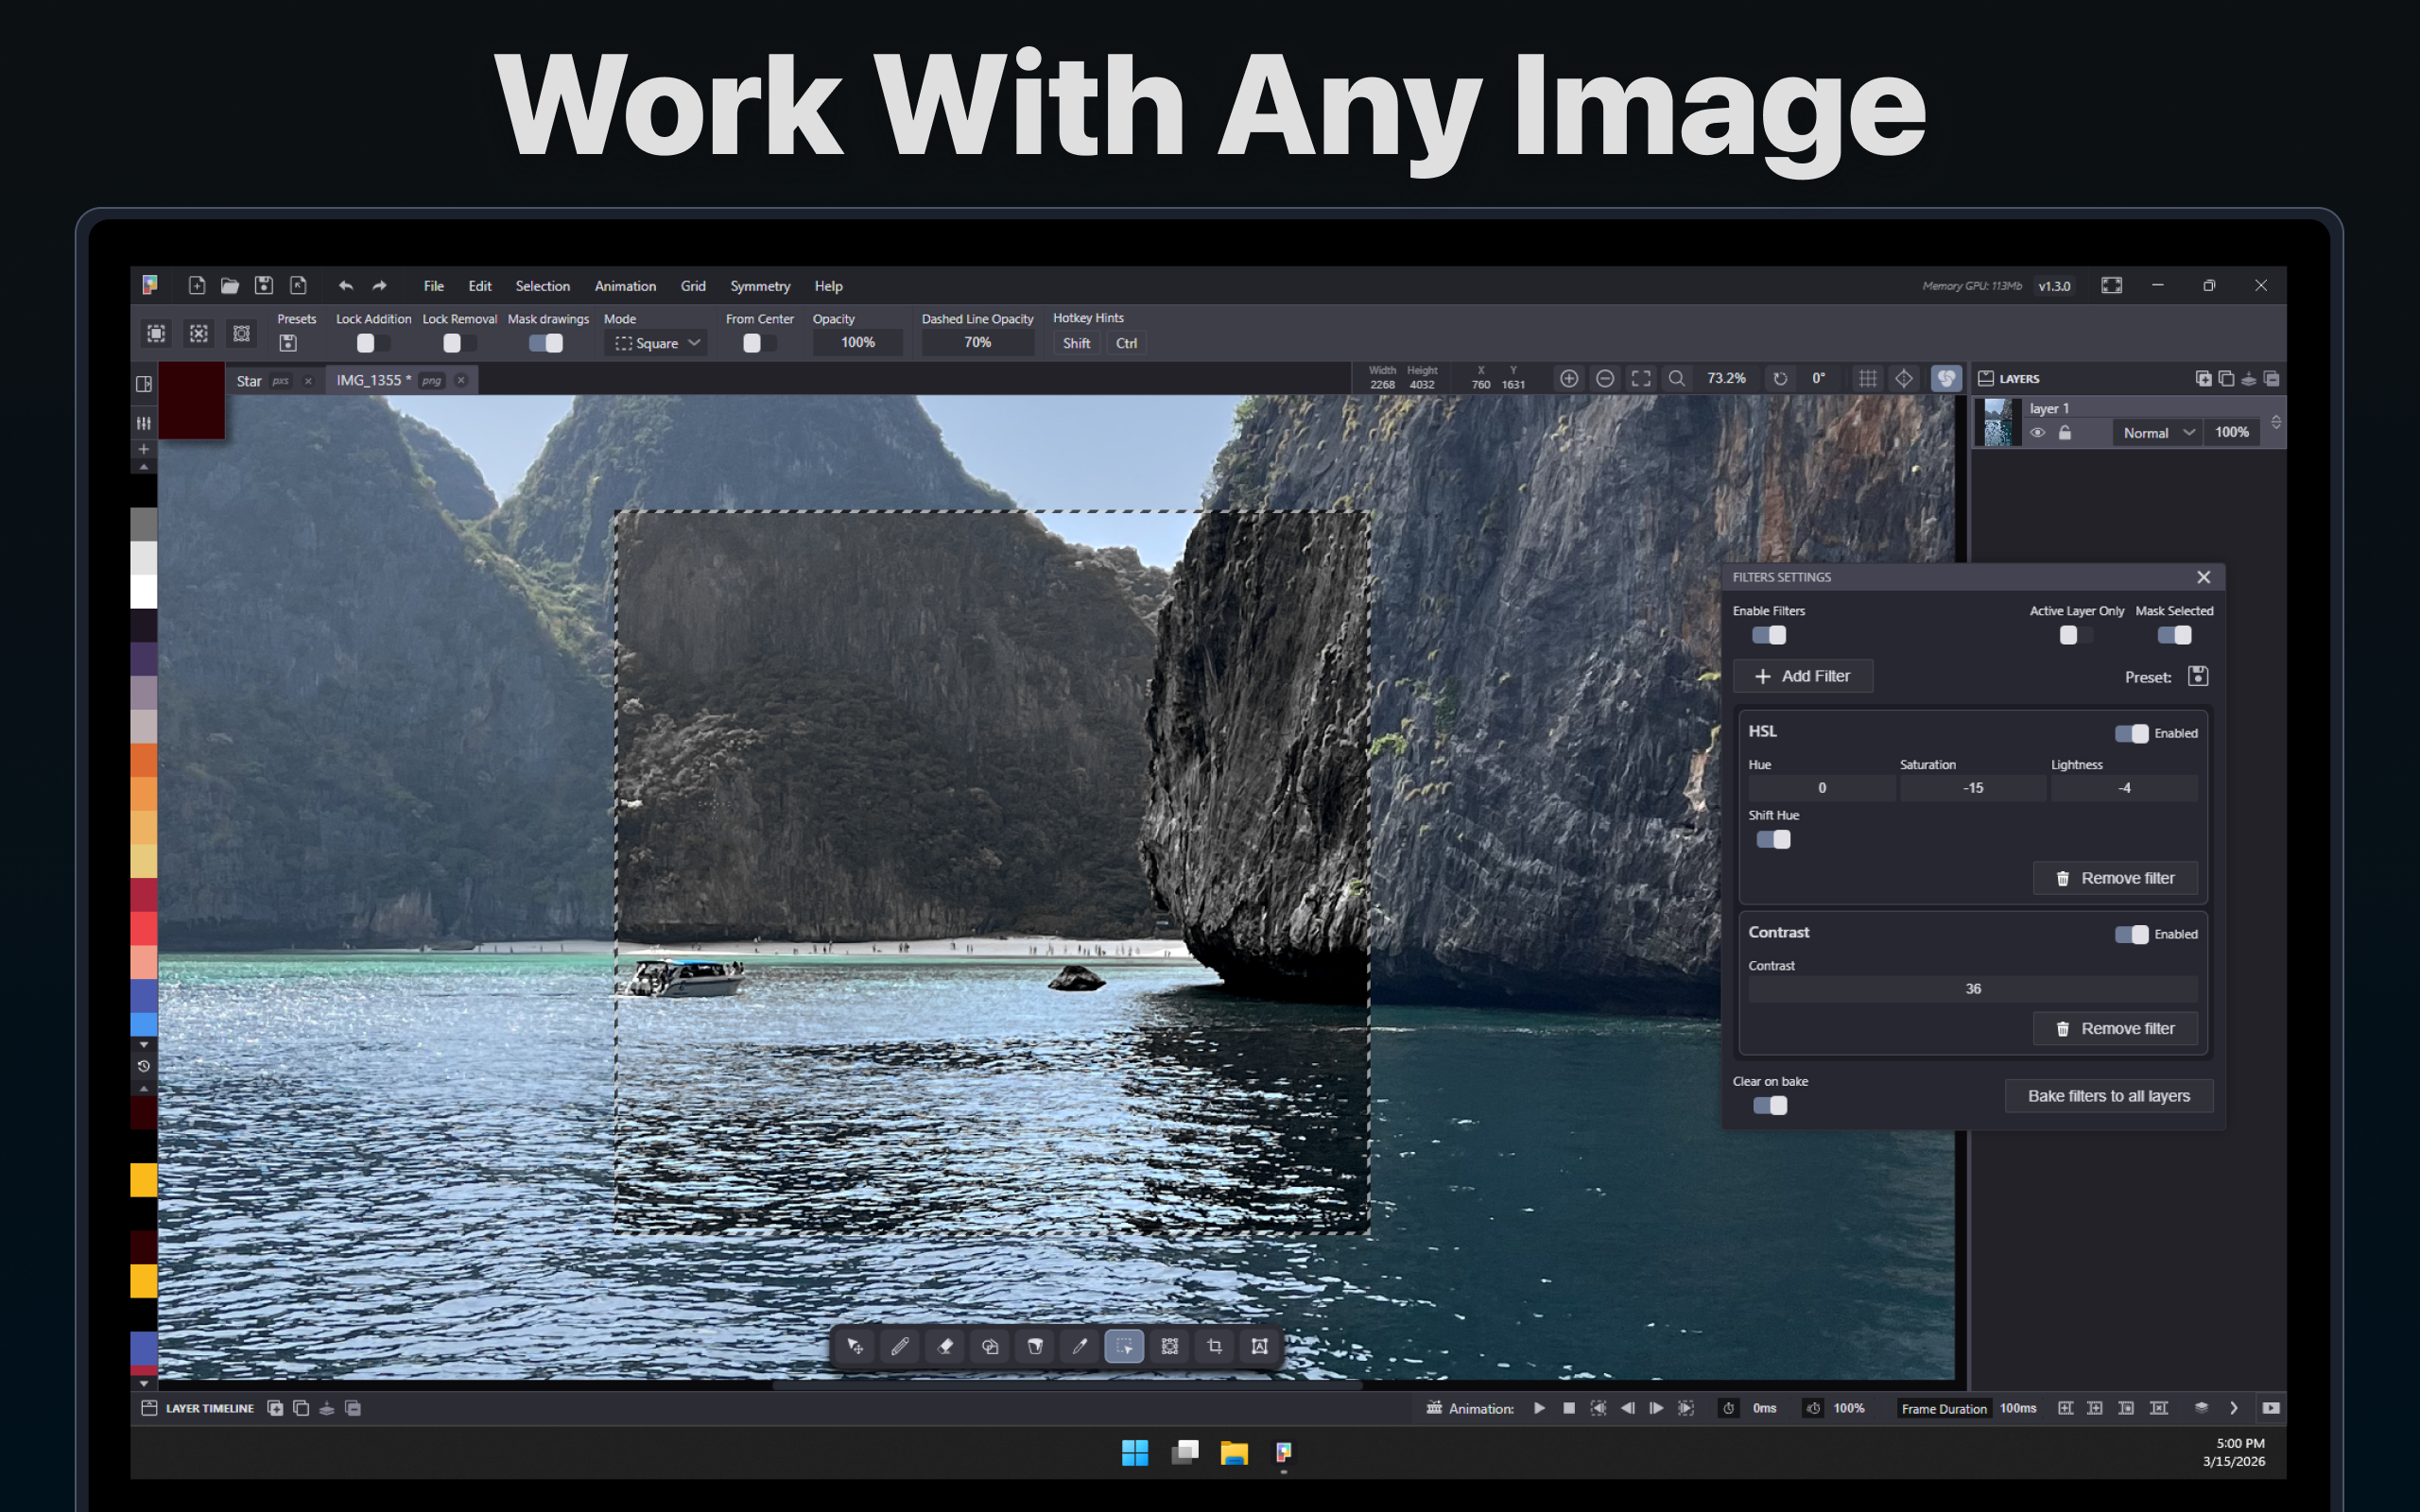The height and width of the screenshot is (1512, 2420).
Task: Toggle Mask Selected switch
Action: [2174, 635]
